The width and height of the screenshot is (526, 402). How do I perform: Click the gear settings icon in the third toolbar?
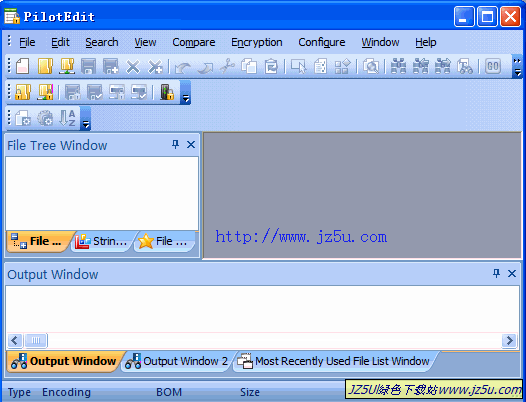(45, 118)
